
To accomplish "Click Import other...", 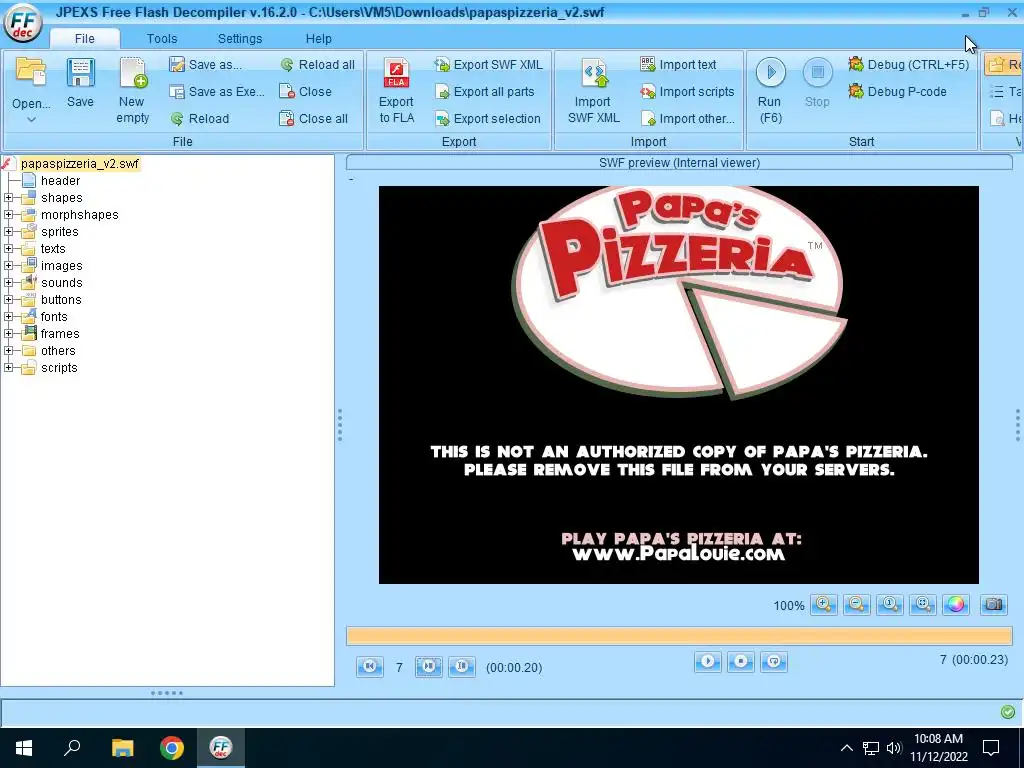I will pyautogui.click(x=687, y=118).
